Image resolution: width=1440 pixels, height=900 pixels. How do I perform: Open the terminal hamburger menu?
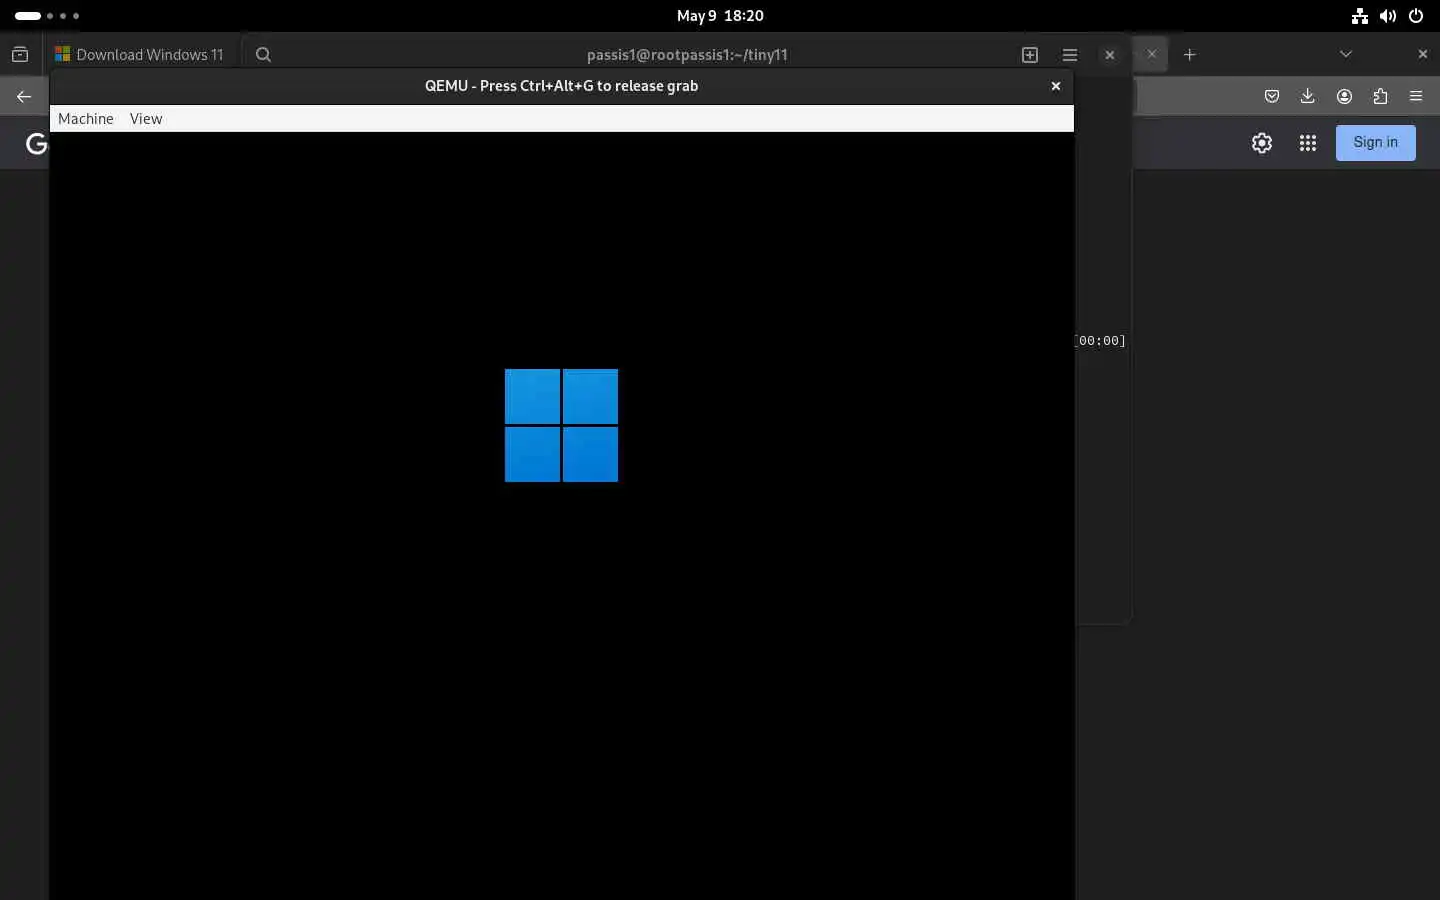coord(1070,55)
